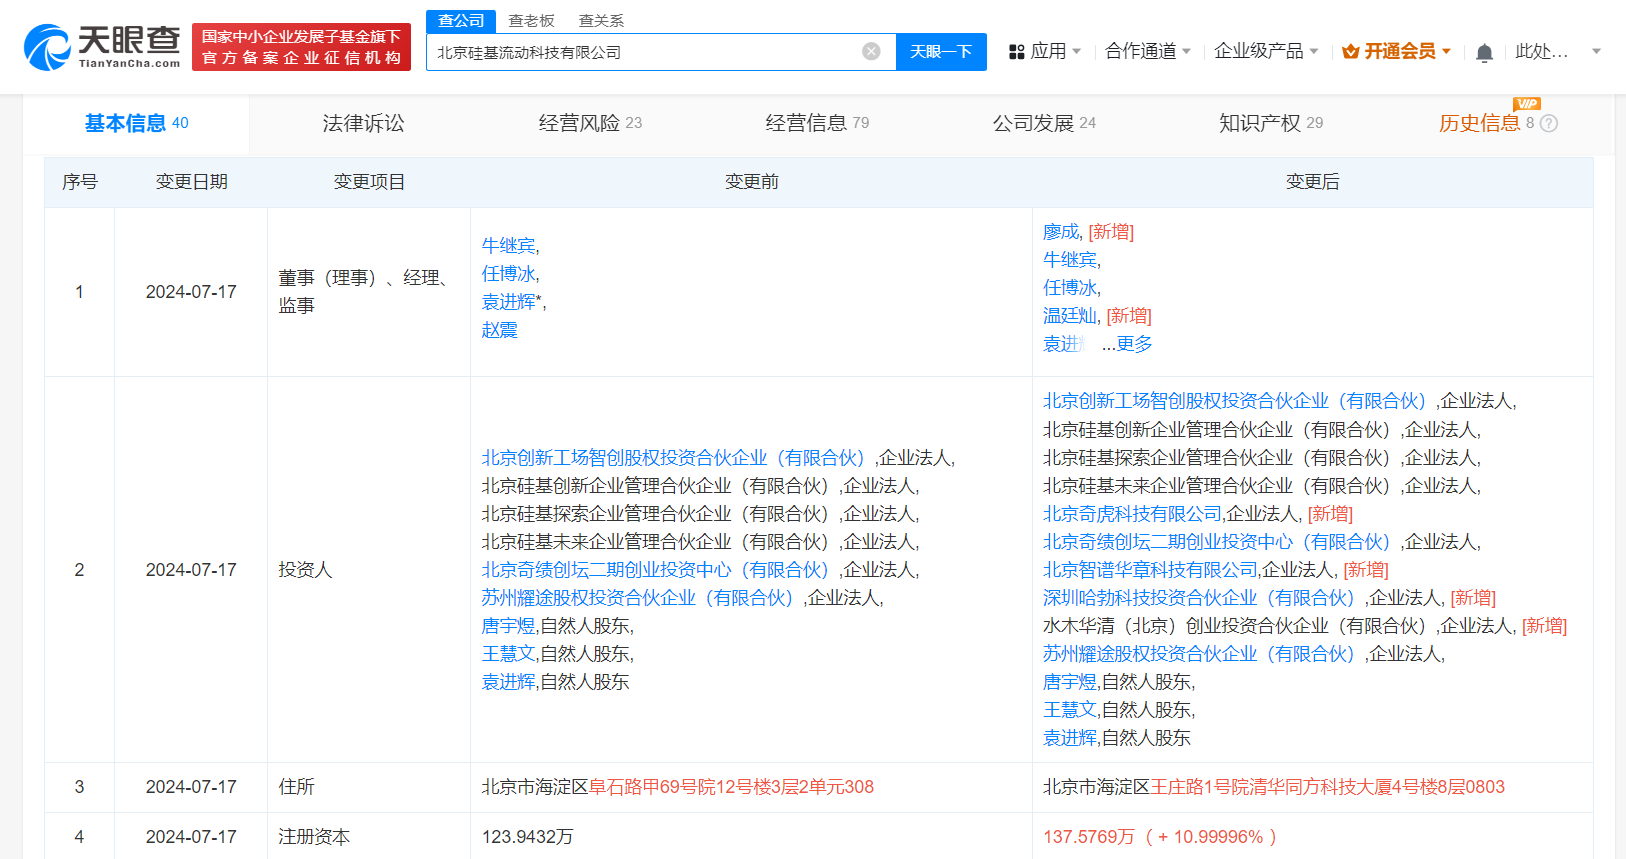
Task: Switch to the 法律诉讼 tab
Action: click(x=363, y=123)
